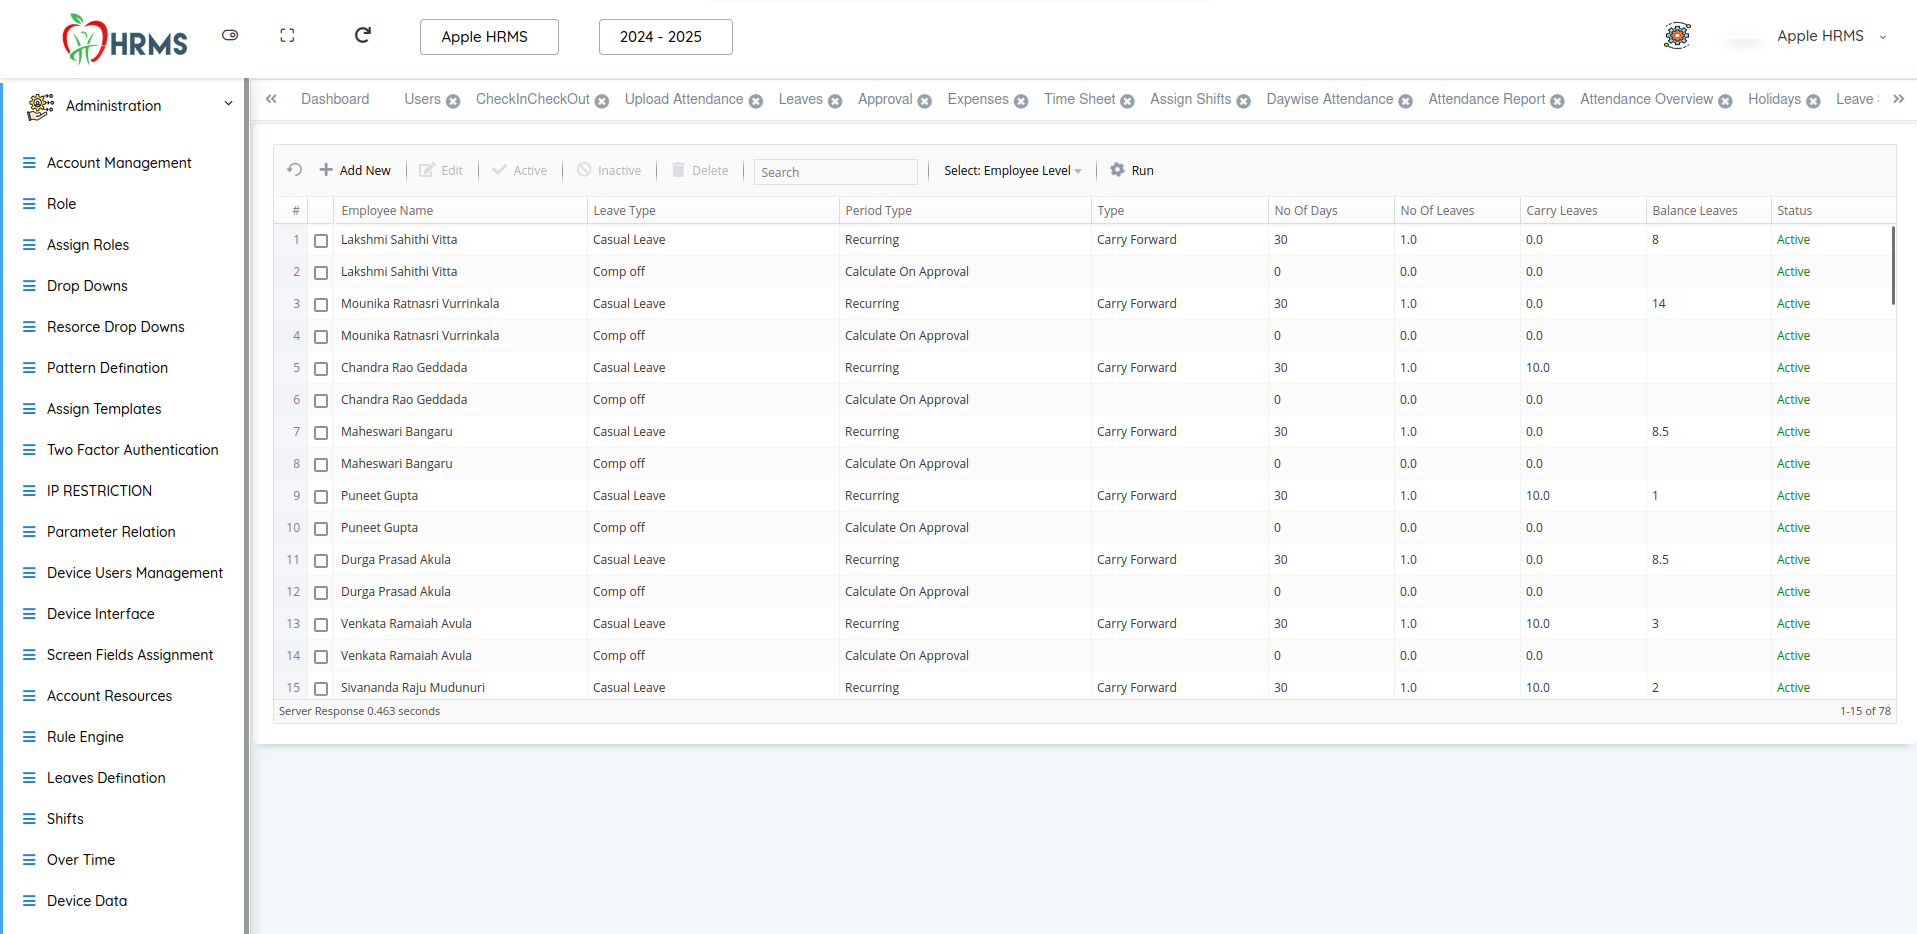The height and width of the screenshot is (934, 1917).
Task: Open the 2024 - 2025 year selector
Action: coord(665,37)
